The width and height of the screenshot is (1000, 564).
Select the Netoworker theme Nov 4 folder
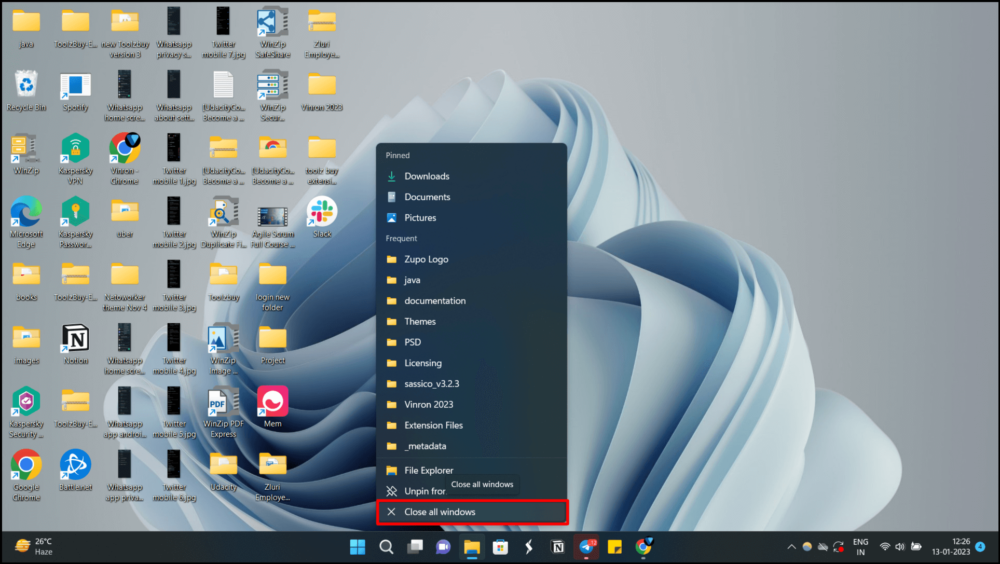coord(124,285)
